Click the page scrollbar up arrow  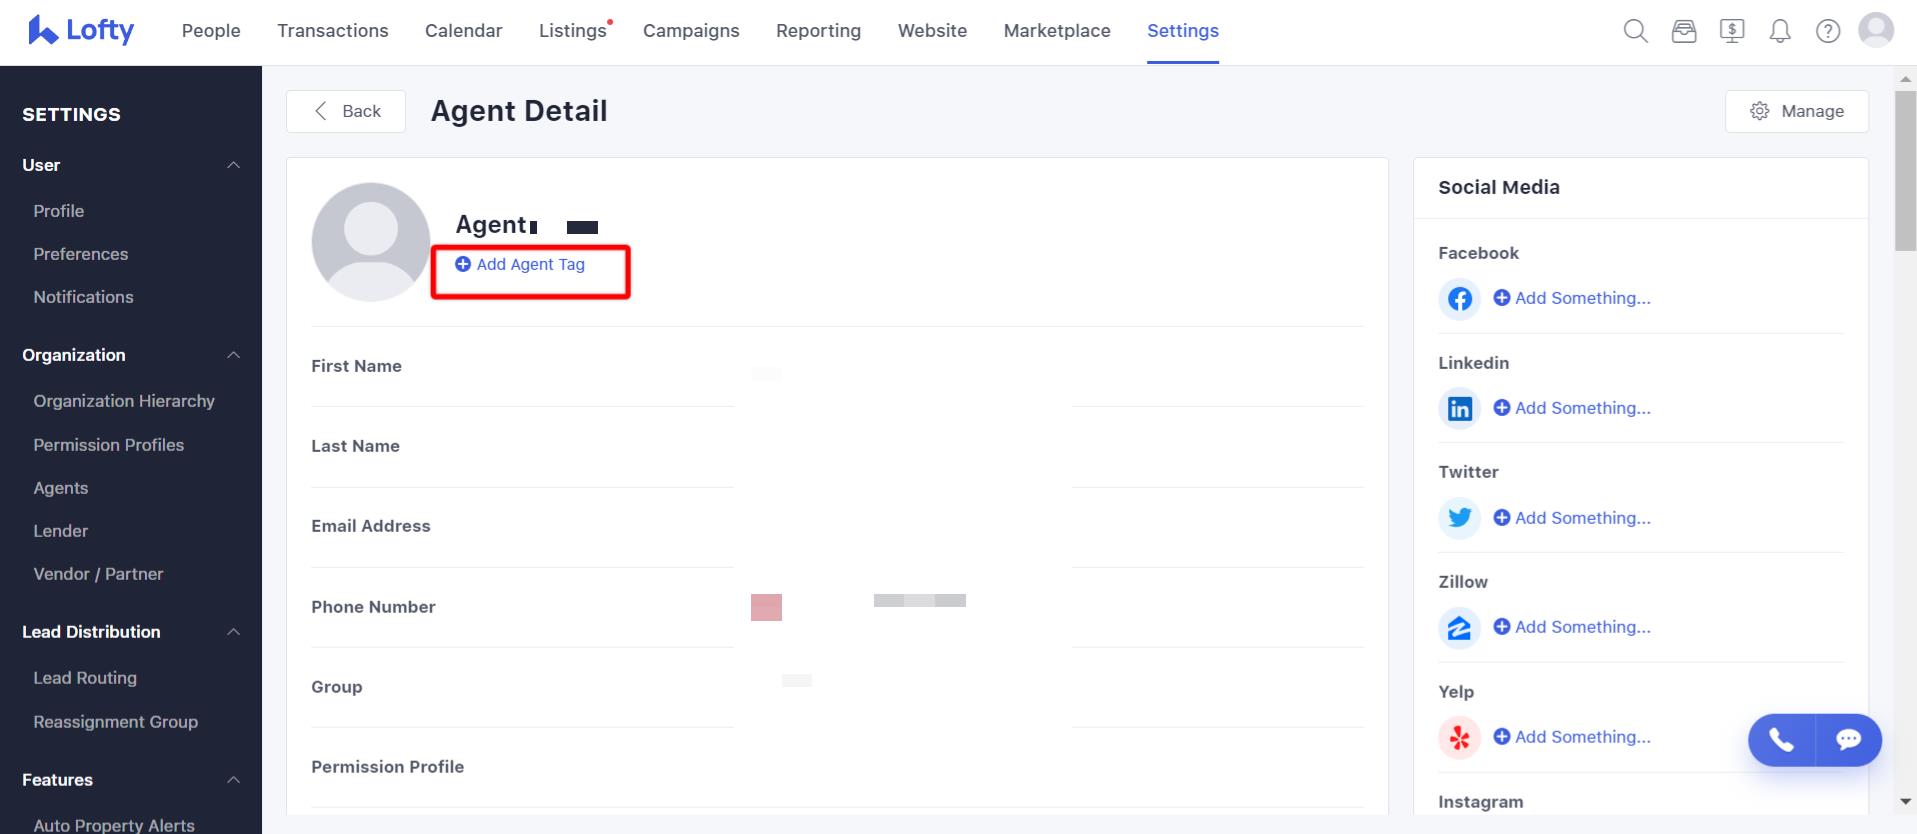[1905, 78]
